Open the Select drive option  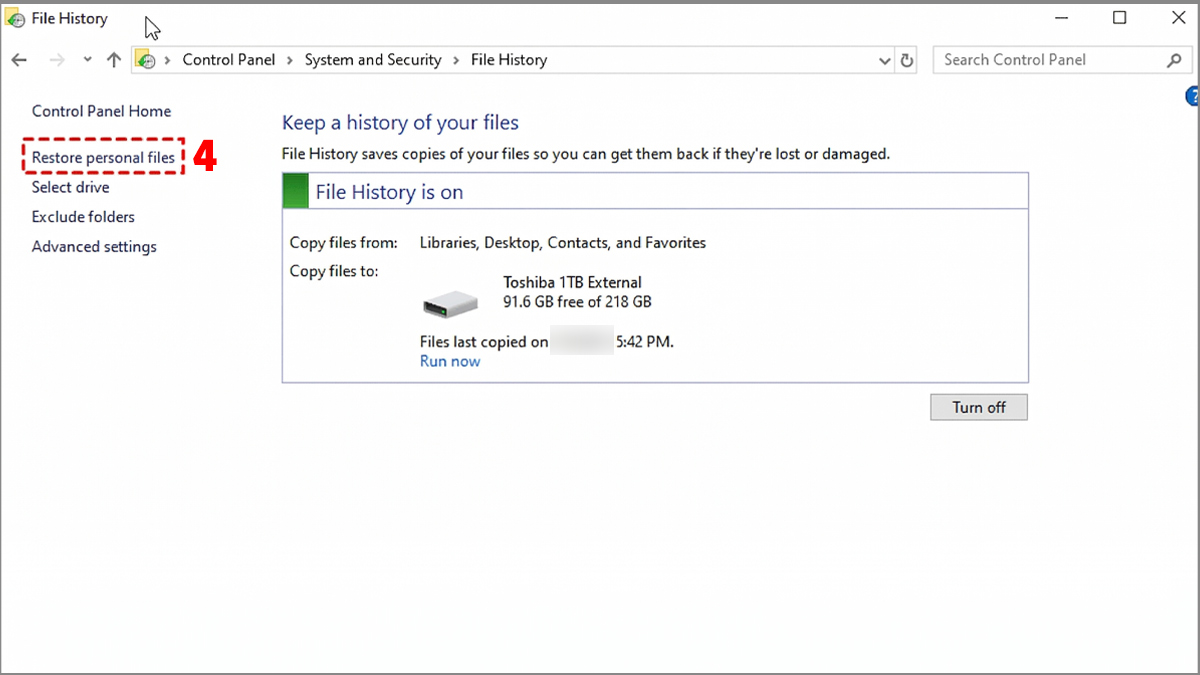70,187
